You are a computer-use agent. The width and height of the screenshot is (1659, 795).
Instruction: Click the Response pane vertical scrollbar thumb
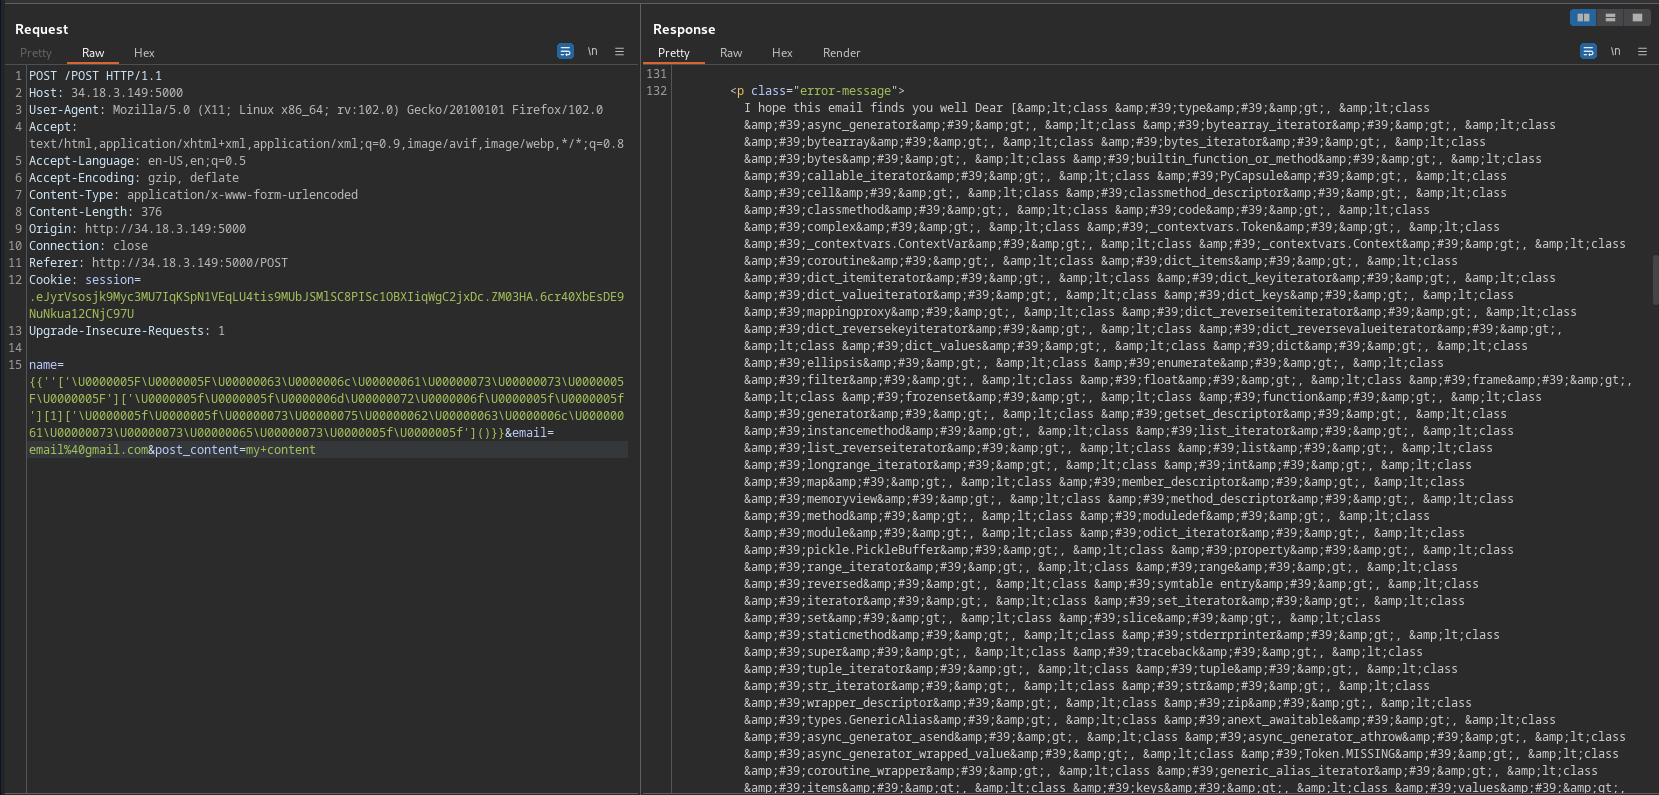coord(1654,281)
